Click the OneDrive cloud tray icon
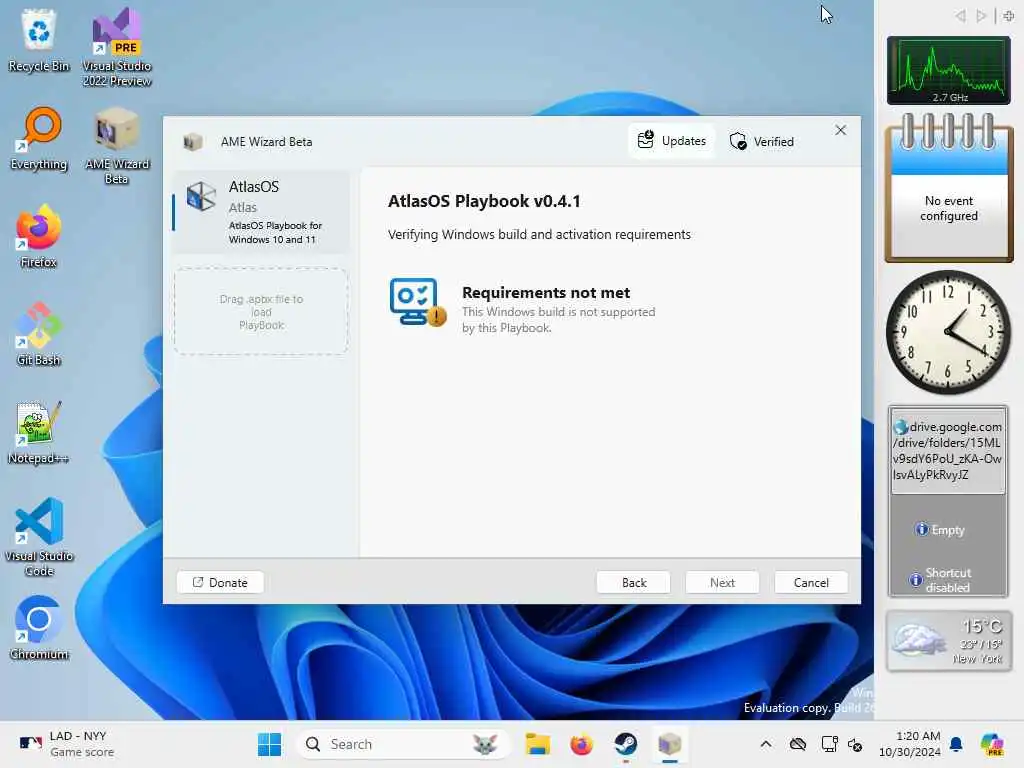 797,744
